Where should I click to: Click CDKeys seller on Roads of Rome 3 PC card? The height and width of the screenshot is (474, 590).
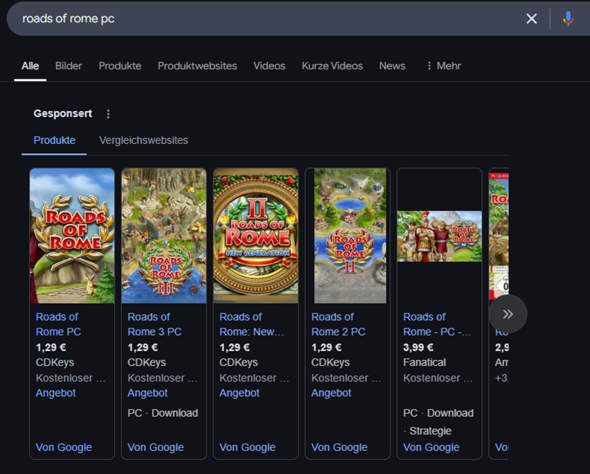tap(147, 362)
